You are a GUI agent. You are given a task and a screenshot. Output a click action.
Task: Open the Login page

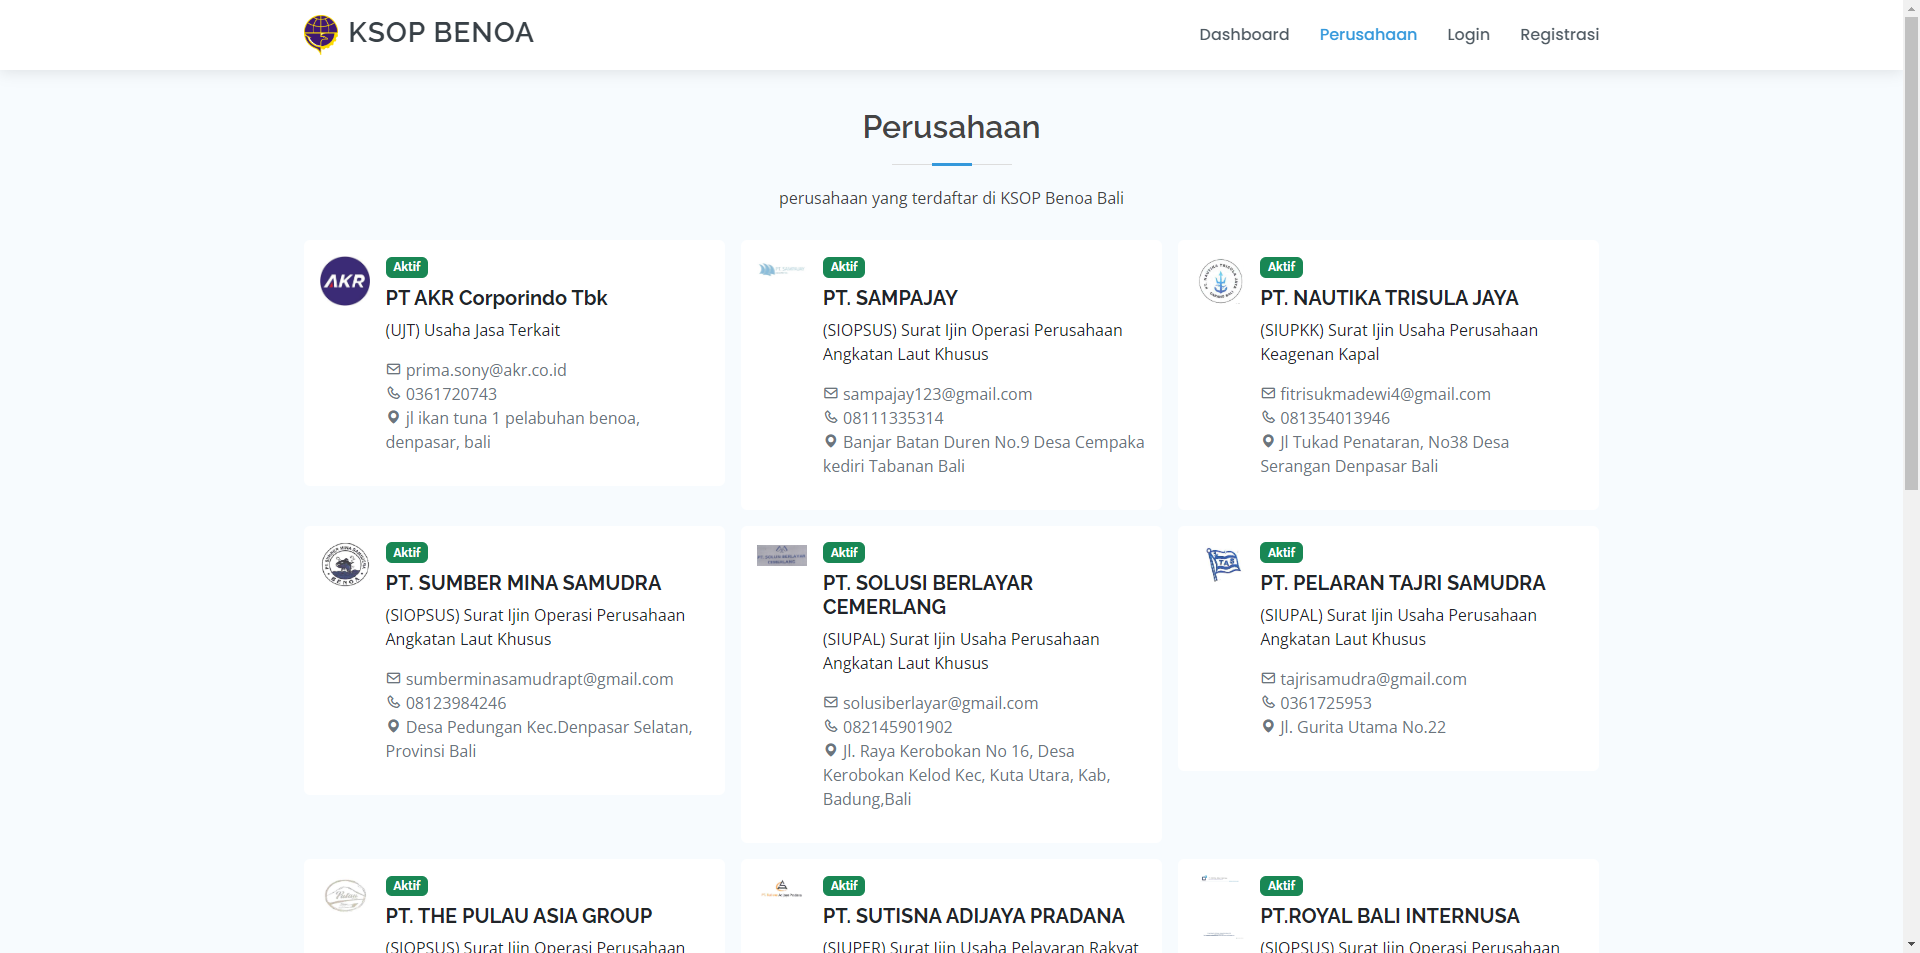(x=1467, y=34)
